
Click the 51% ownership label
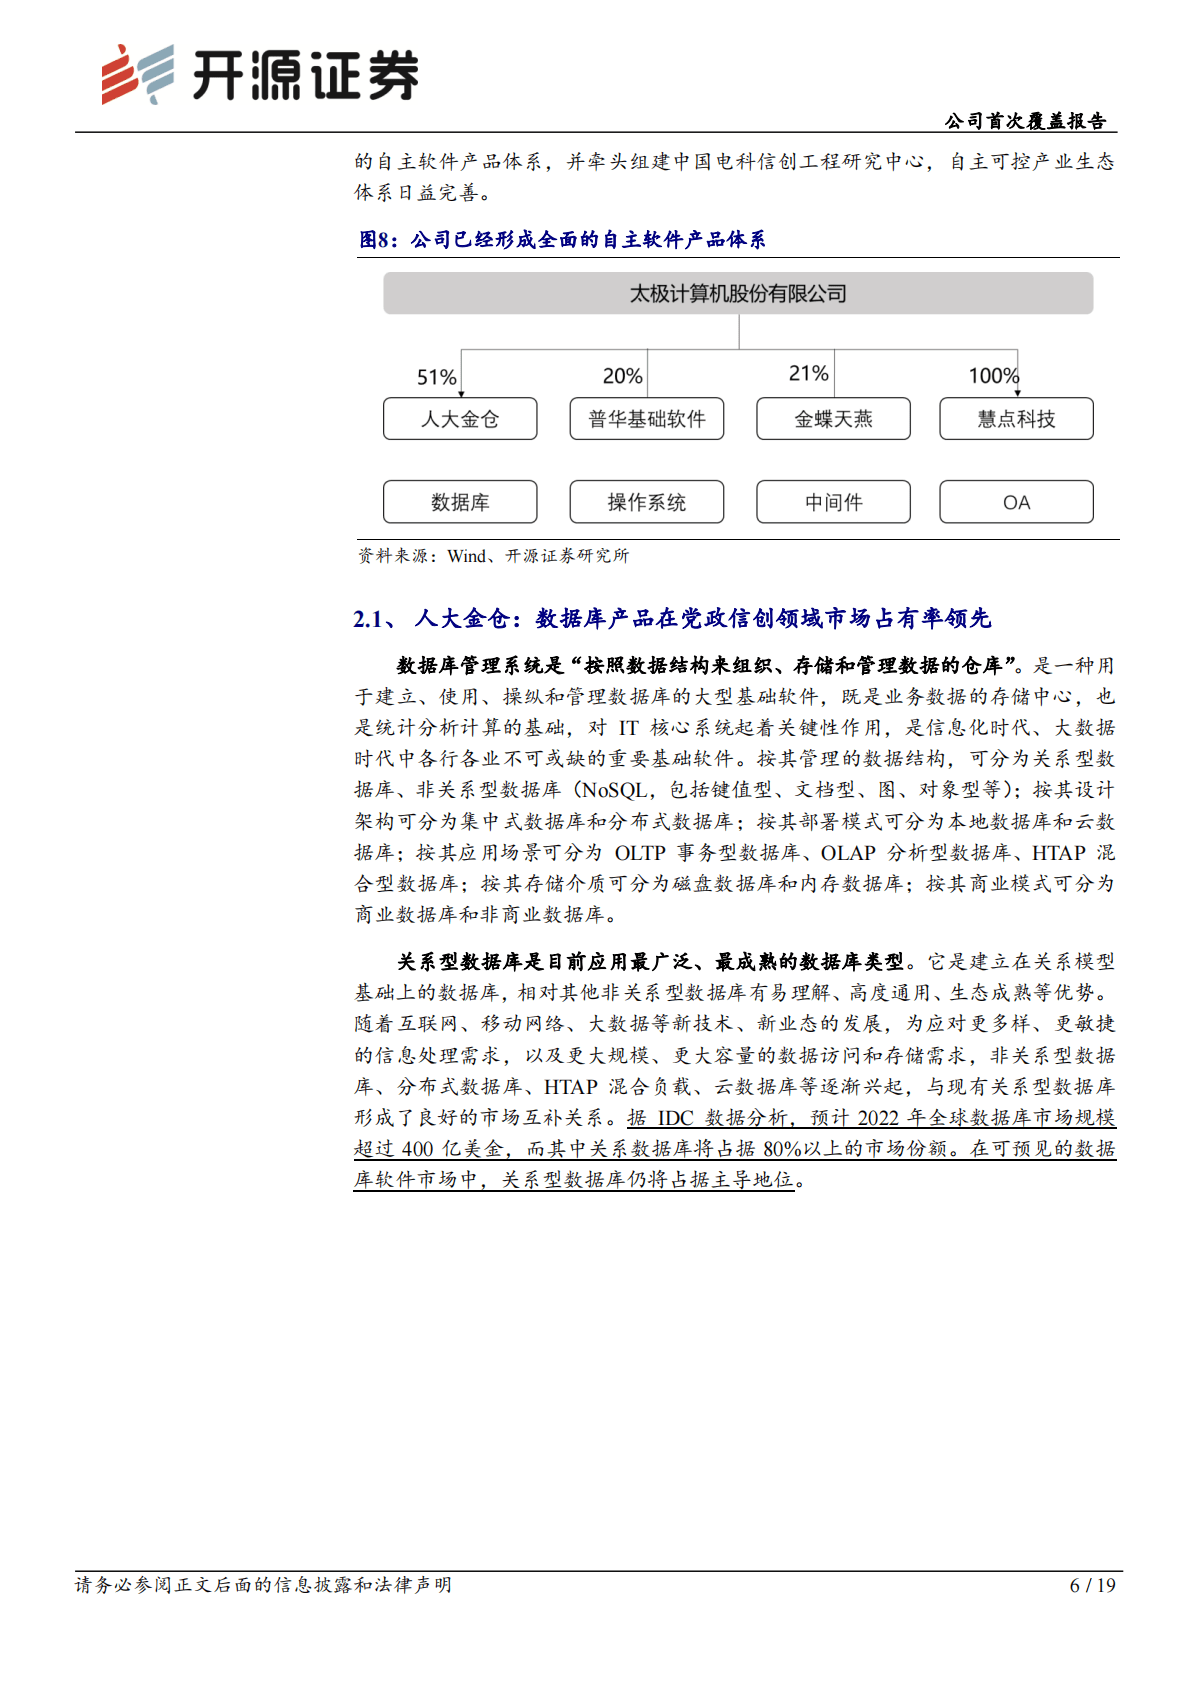436,377
